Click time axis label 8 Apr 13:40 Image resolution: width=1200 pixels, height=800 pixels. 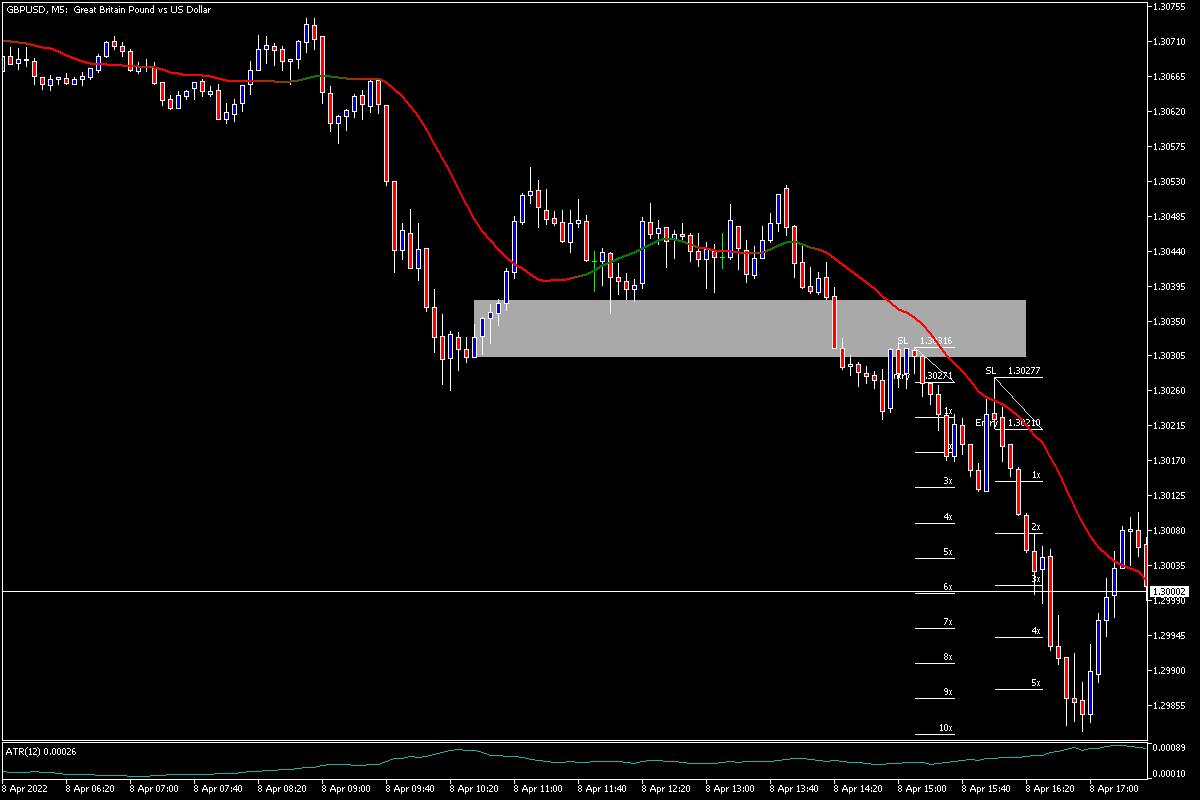pos(793,788)
